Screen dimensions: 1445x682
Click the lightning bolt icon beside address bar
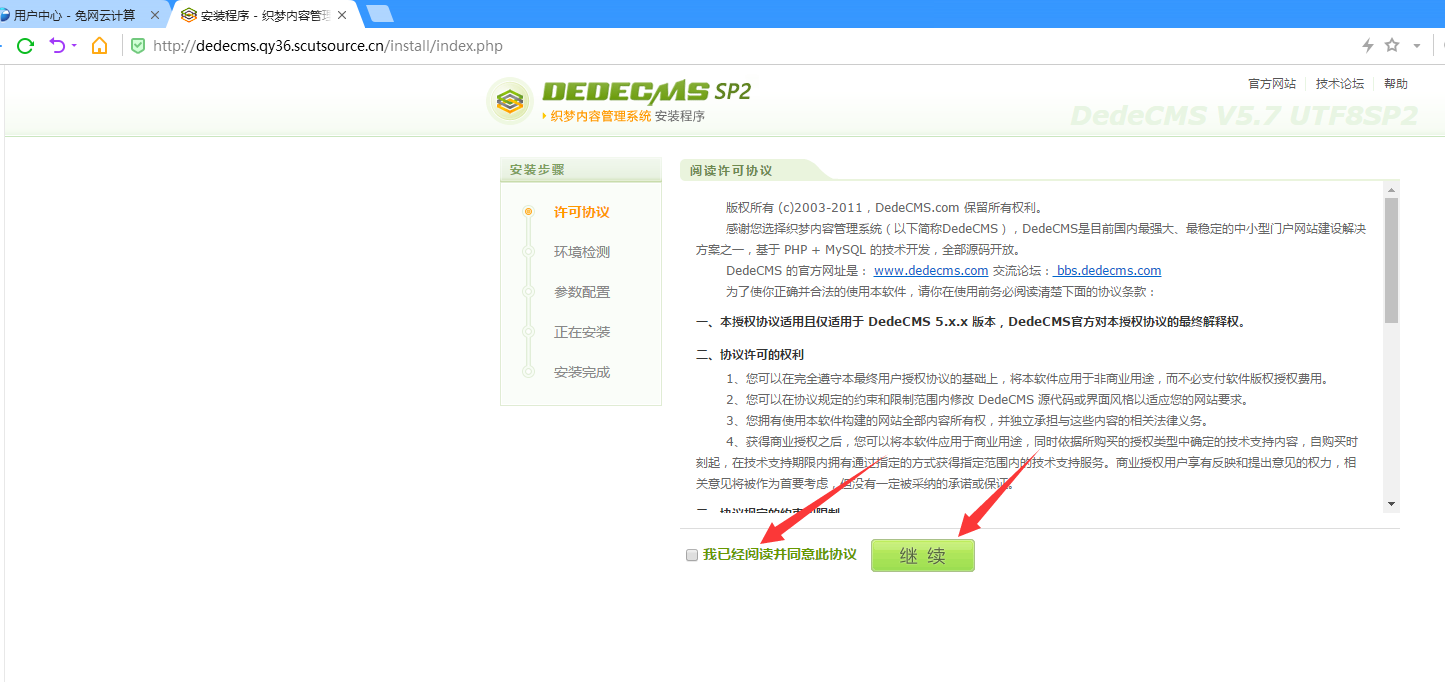(x=1368, y=45)
